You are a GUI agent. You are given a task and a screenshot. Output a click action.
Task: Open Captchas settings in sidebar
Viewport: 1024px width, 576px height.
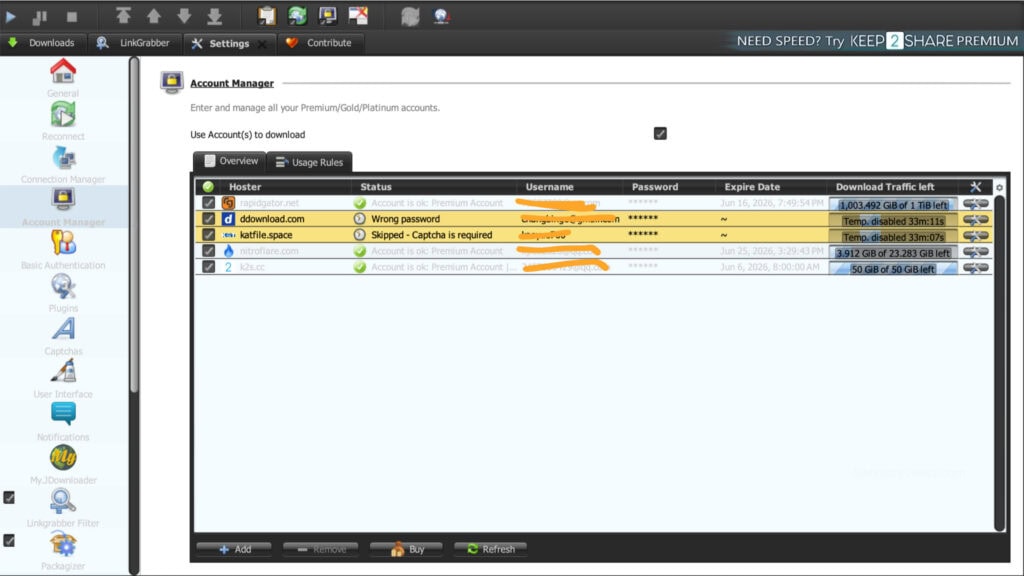tap(63, 336)
